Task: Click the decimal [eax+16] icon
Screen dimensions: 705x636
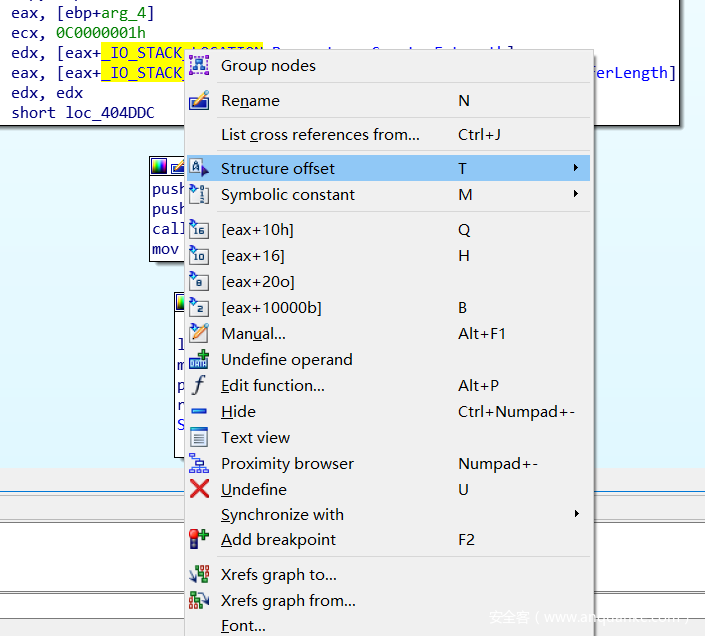Action: point(199,256)
